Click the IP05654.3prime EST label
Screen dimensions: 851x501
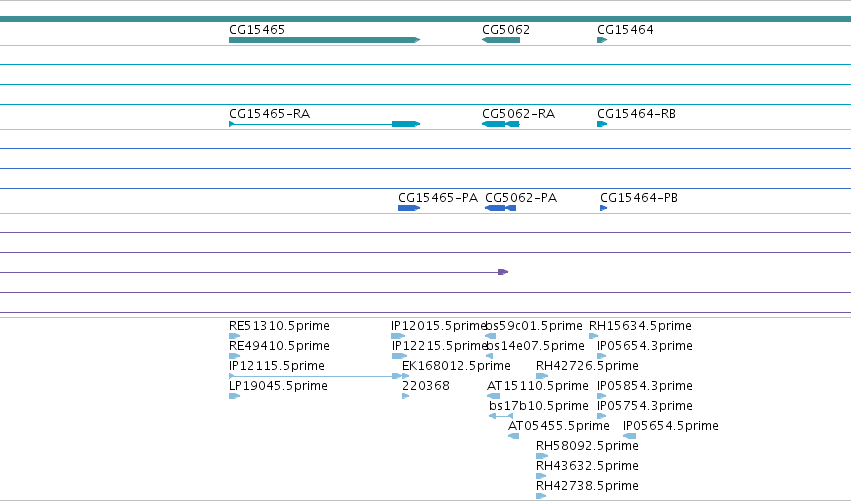point(645,346)
